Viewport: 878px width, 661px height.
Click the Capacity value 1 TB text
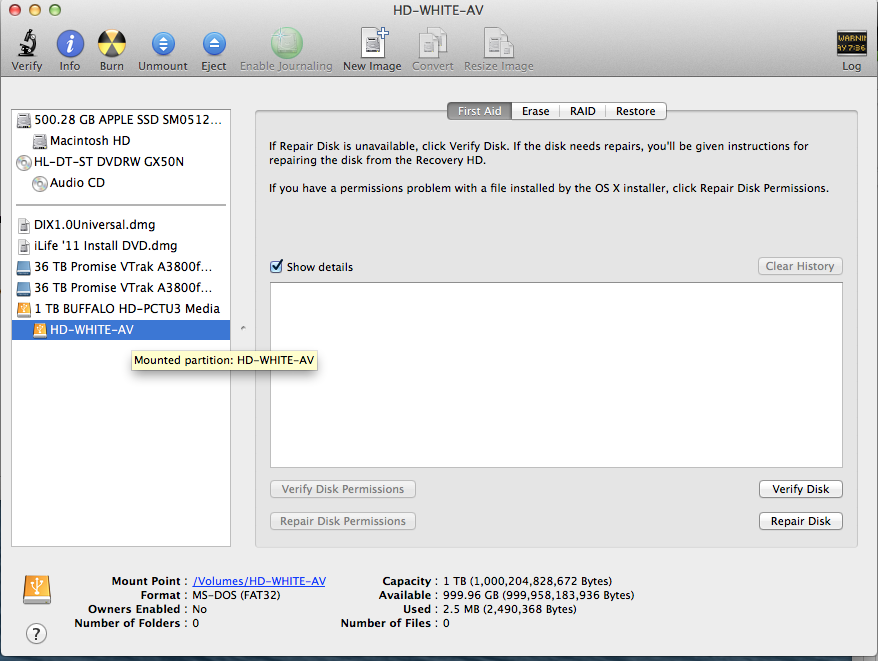pos(527,581)
